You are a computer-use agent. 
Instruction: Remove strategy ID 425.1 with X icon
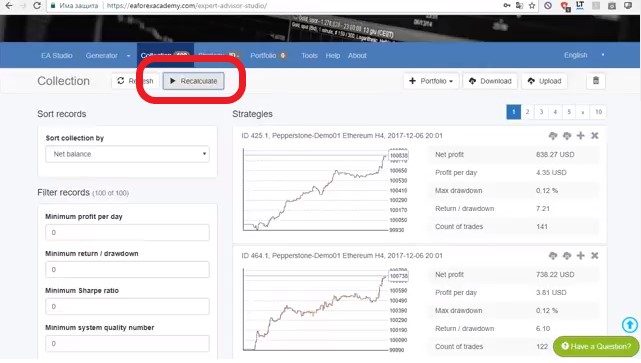click(x=594, y=136)
